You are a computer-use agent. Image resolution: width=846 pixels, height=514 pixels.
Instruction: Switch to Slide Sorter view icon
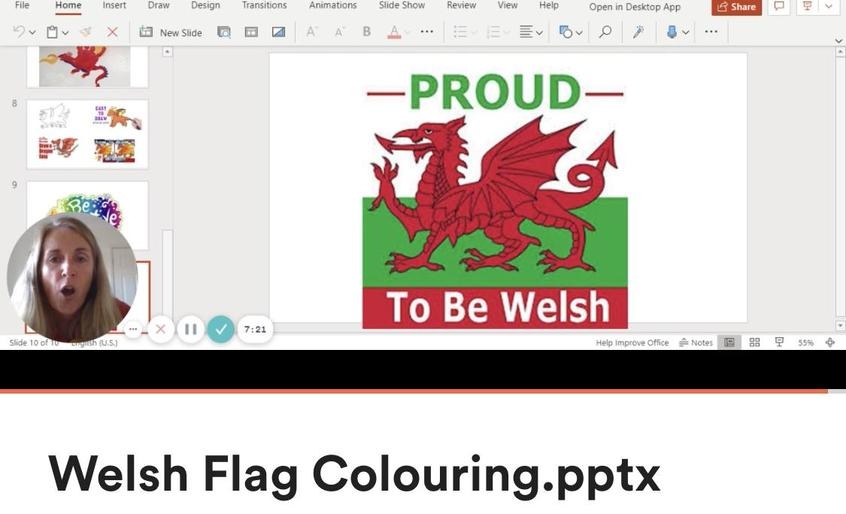[x=755, y=342]
